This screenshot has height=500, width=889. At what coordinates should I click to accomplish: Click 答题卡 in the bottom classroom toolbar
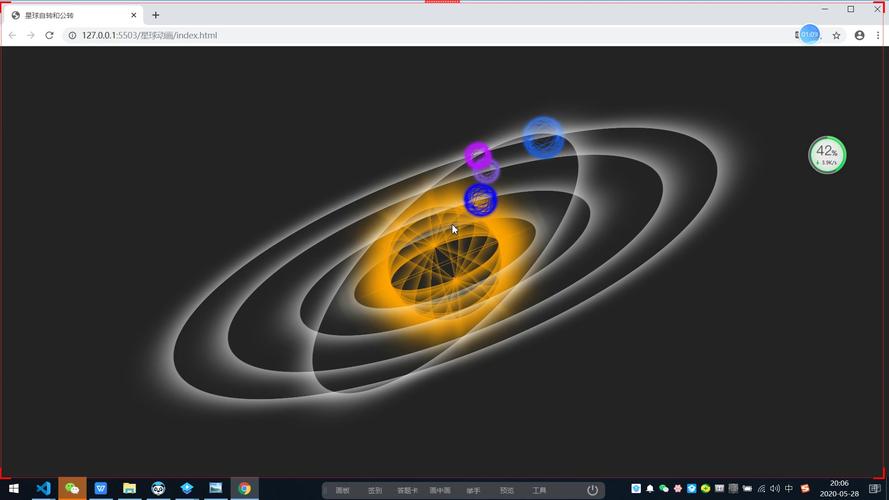point(407,491)
